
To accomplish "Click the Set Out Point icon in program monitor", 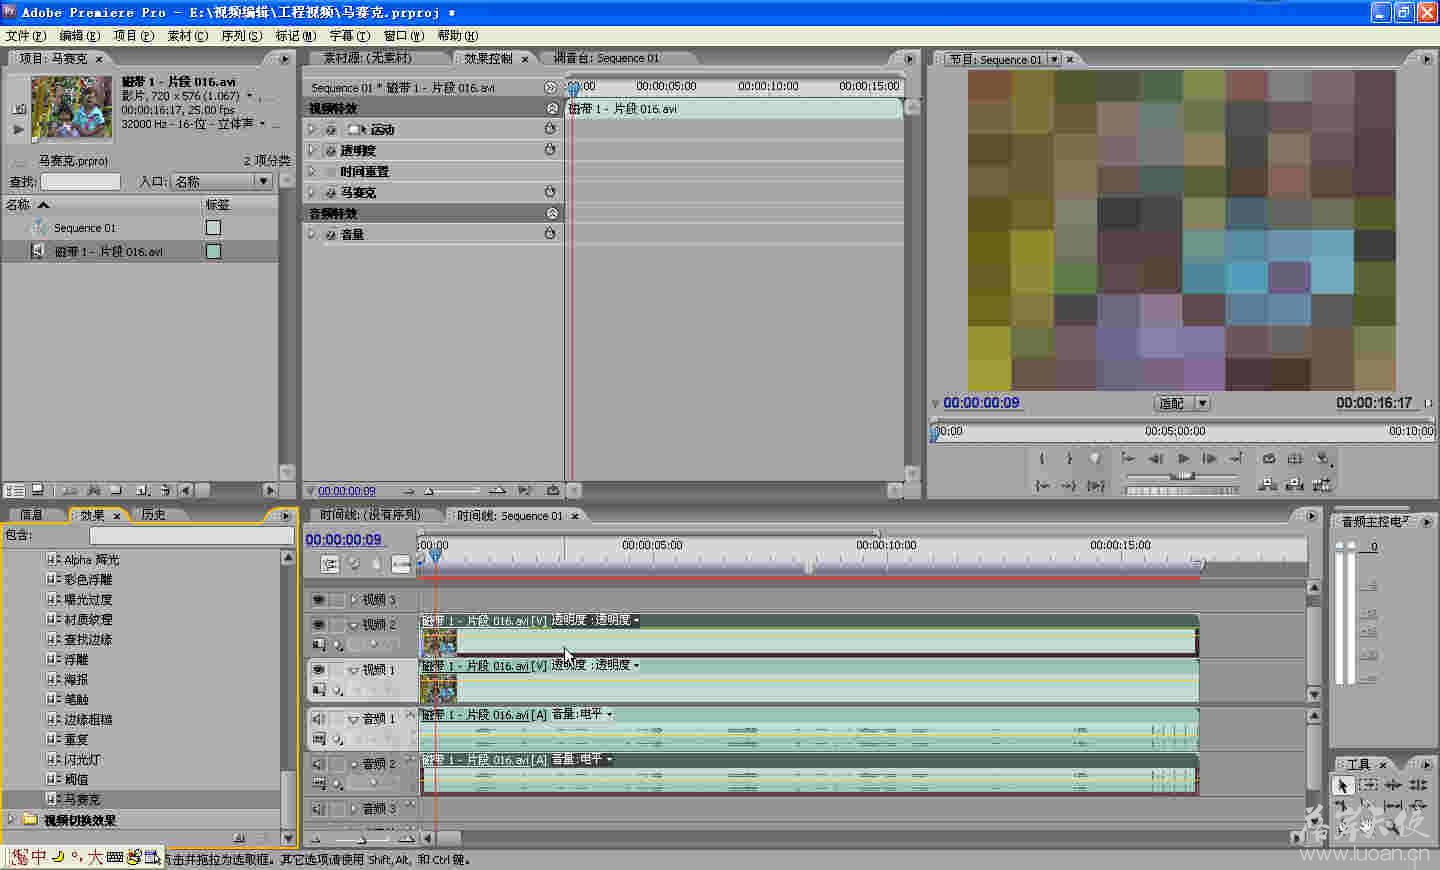I will tap(1069, 459).
